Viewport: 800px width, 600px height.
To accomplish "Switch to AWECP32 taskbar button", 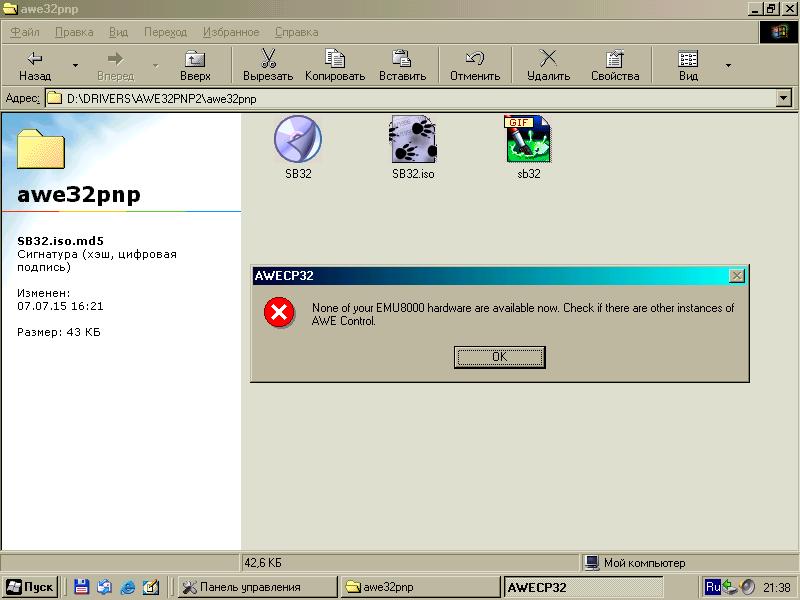I will 584,587.
